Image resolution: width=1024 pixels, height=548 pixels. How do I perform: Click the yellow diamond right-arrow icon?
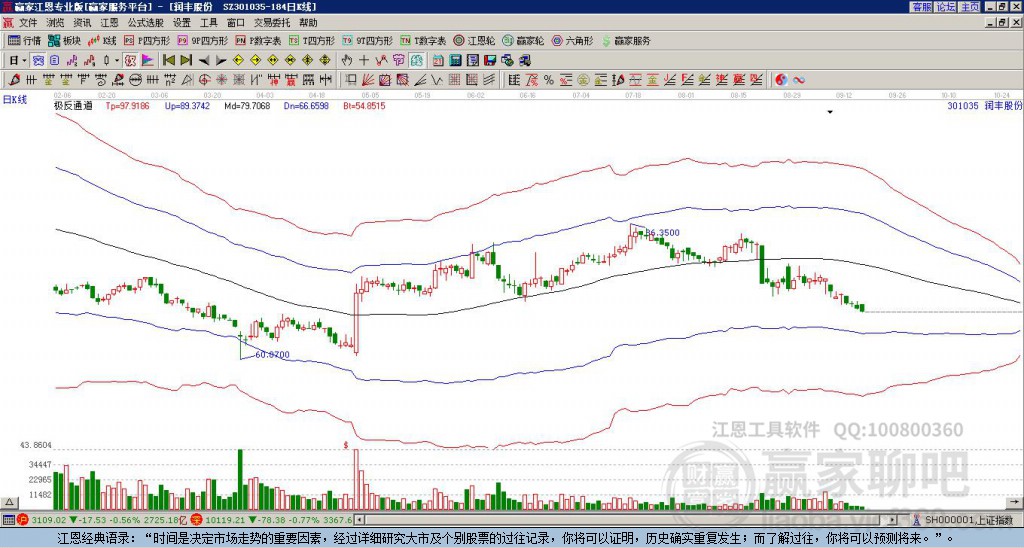(255, 60)
